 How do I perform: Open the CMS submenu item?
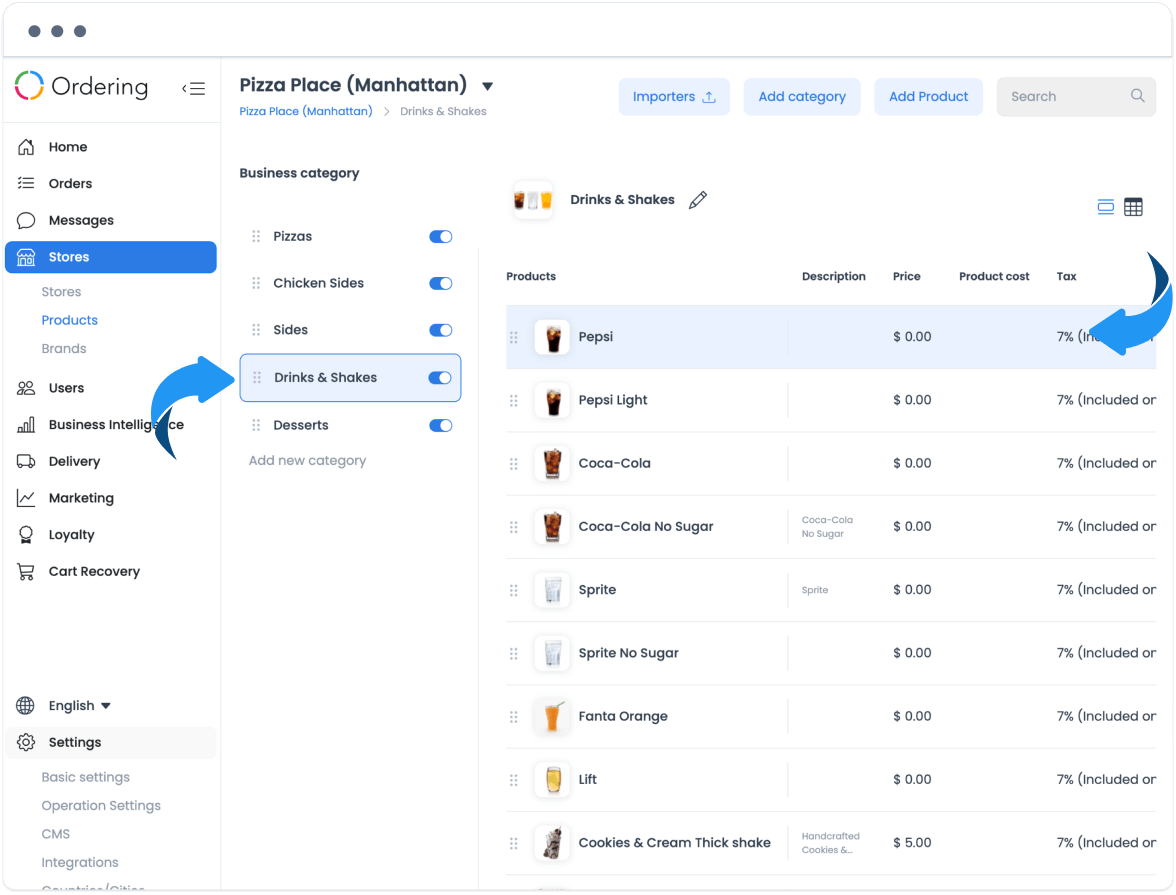(x=56, y=834)
